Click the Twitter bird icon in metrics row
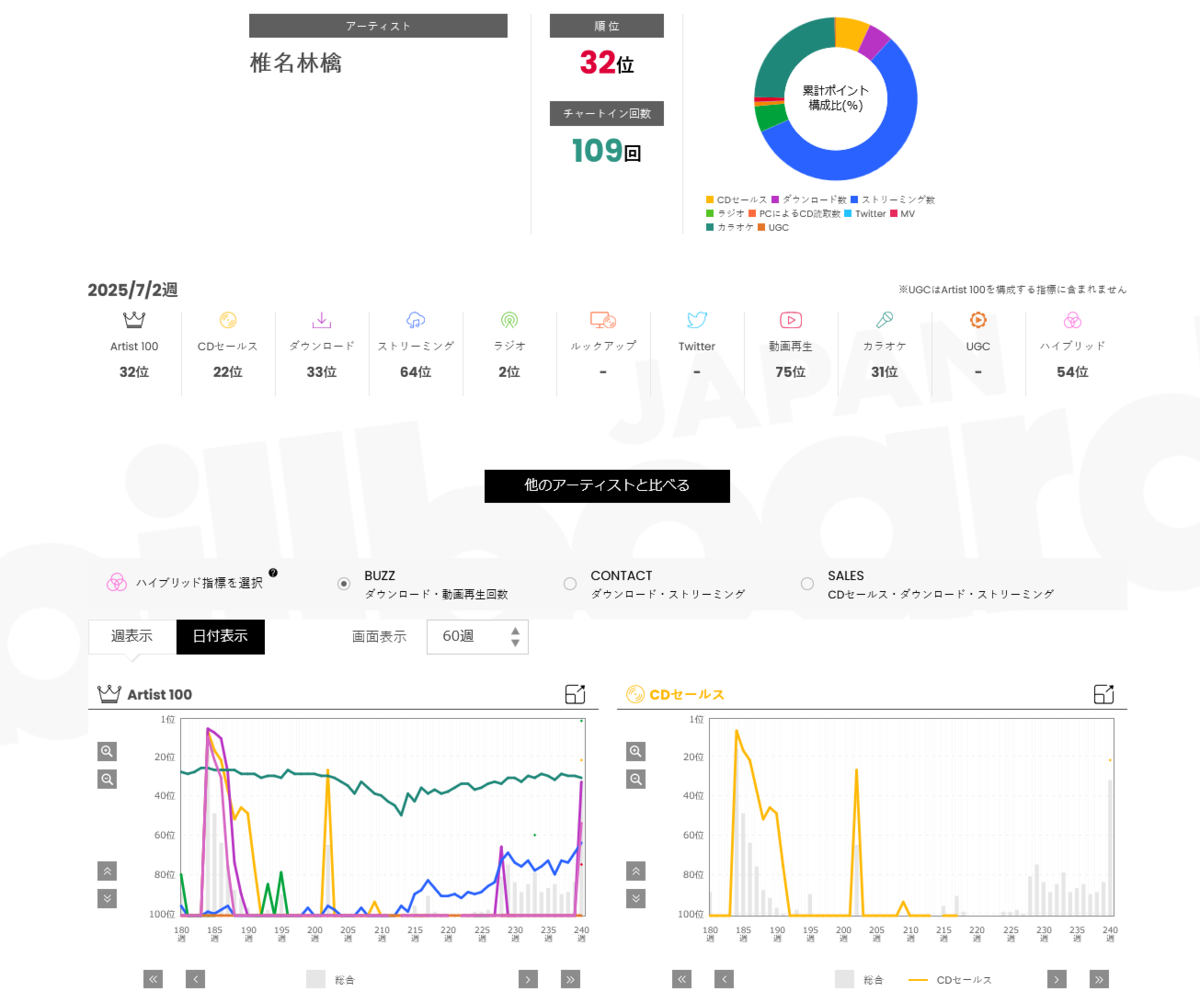Image resolution: width=1200 pixels, height=991 pixels. 697,320
